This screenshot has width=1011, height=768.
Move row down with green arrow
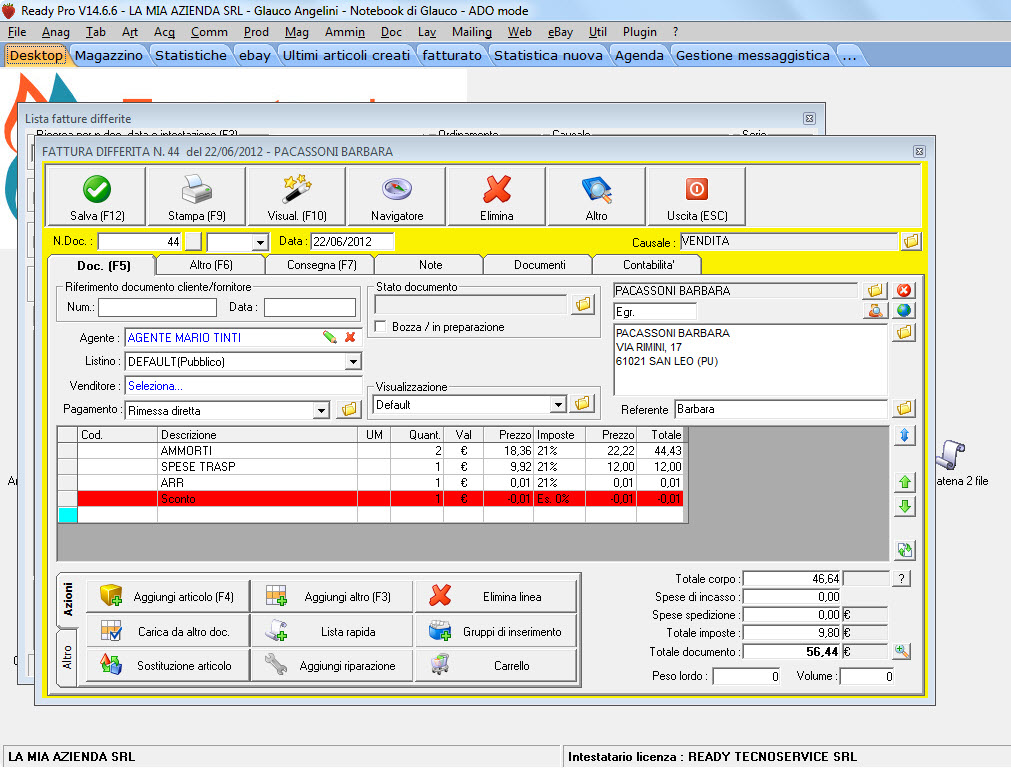pos(905,506)
